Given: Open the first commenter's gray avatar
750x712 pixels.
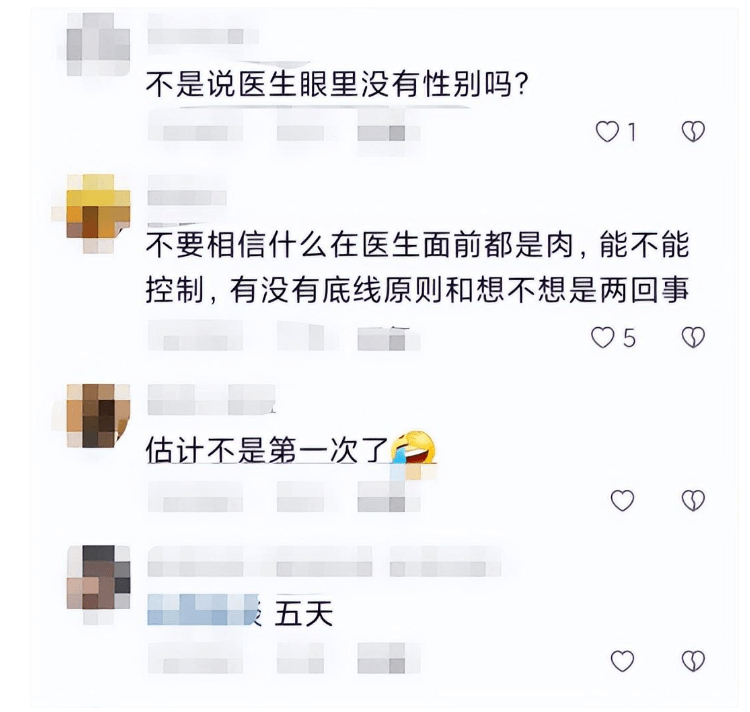Looking at the screenshot, I should pyautogui.click(x=98, y=44).
